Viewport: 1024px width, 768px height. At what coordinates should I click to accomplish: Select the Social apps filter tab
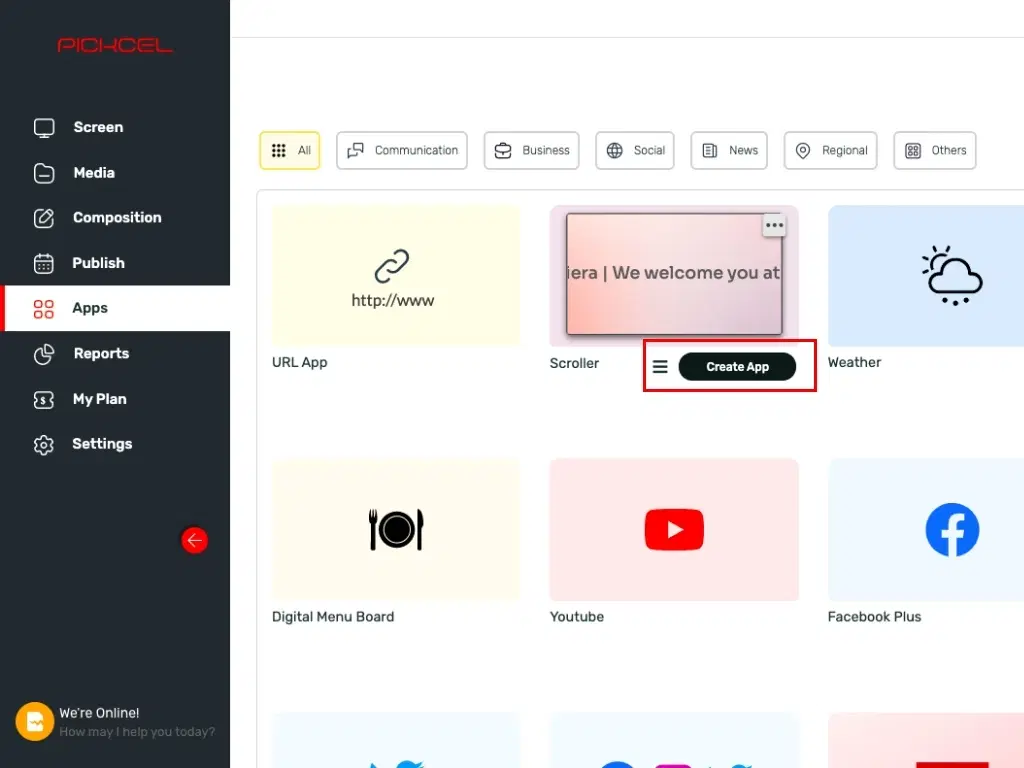[x=634, y=150]
